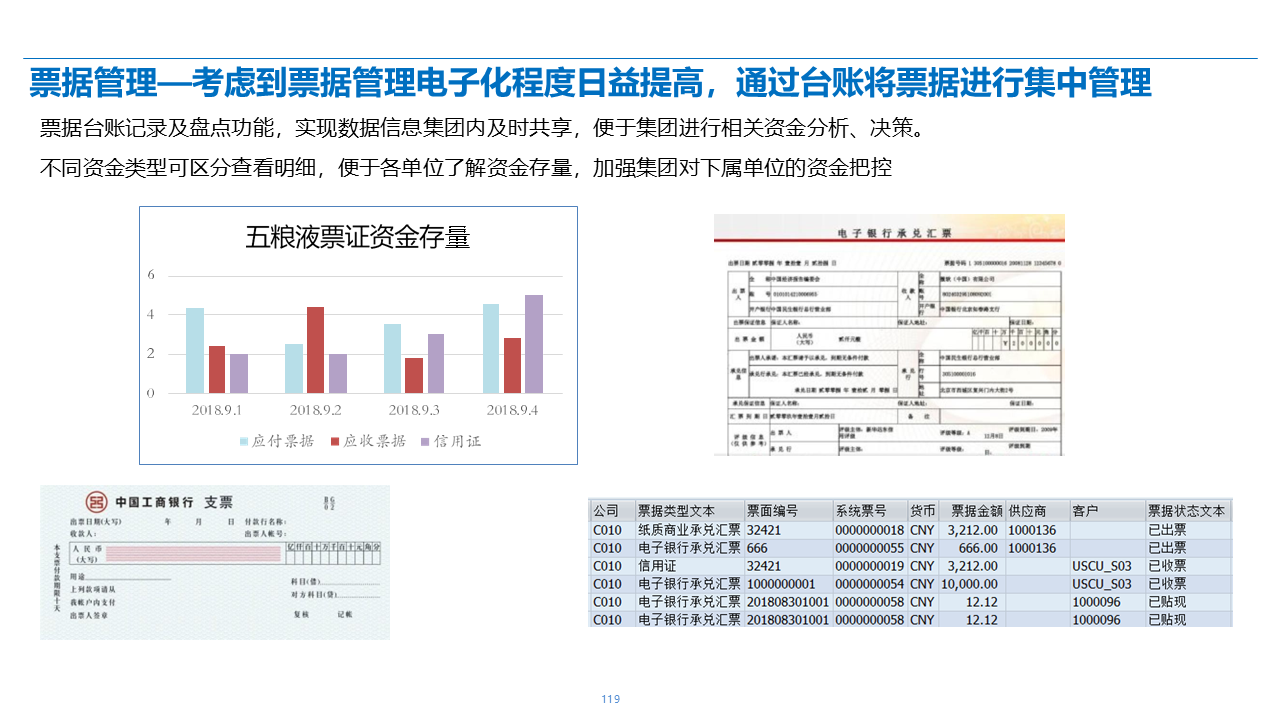Click 已出票 status in the 纸质商业承兑汇票 row
1280x720 pixels.
click(x=1188, y=530)
